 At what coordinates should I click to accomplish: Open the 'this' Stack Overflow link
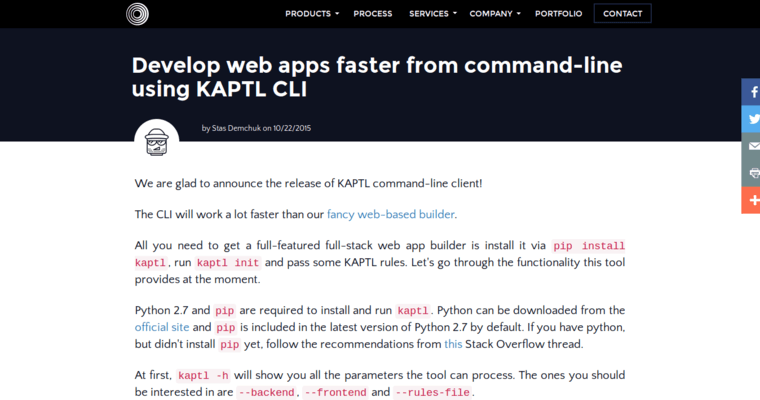(x=453, y=344)
